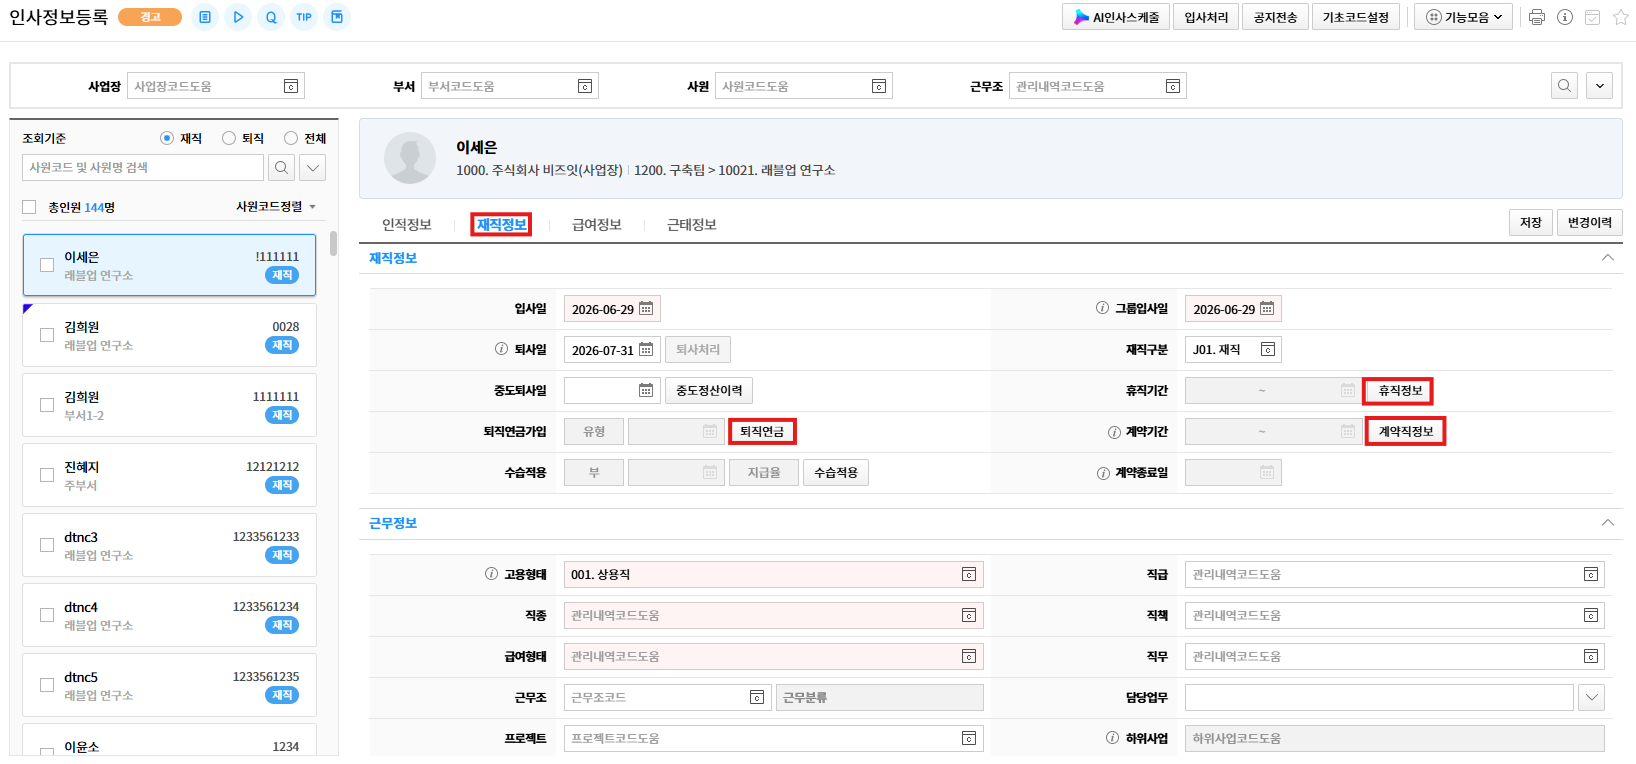Image resolution: width=1636 pixels, height=764 pixels.
Task: Click info icon next to 퇴사일
Action: click(501, 349)
